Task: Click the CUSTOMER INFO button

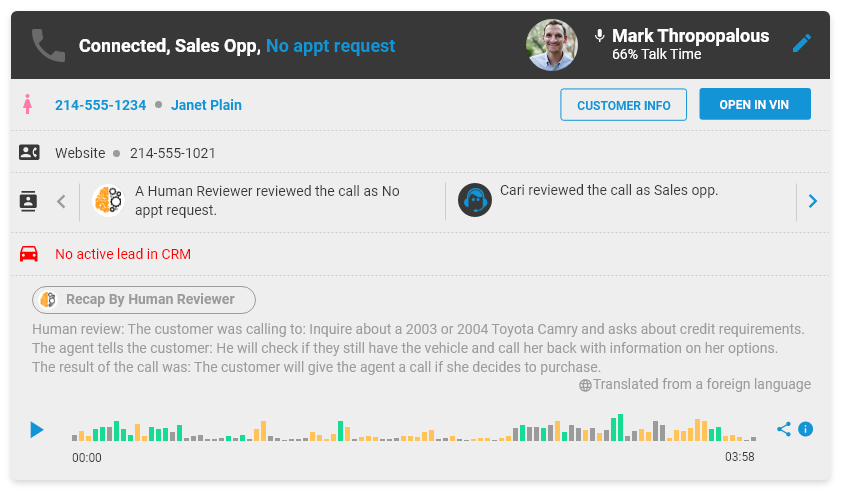Action: (x=623, y=104)
